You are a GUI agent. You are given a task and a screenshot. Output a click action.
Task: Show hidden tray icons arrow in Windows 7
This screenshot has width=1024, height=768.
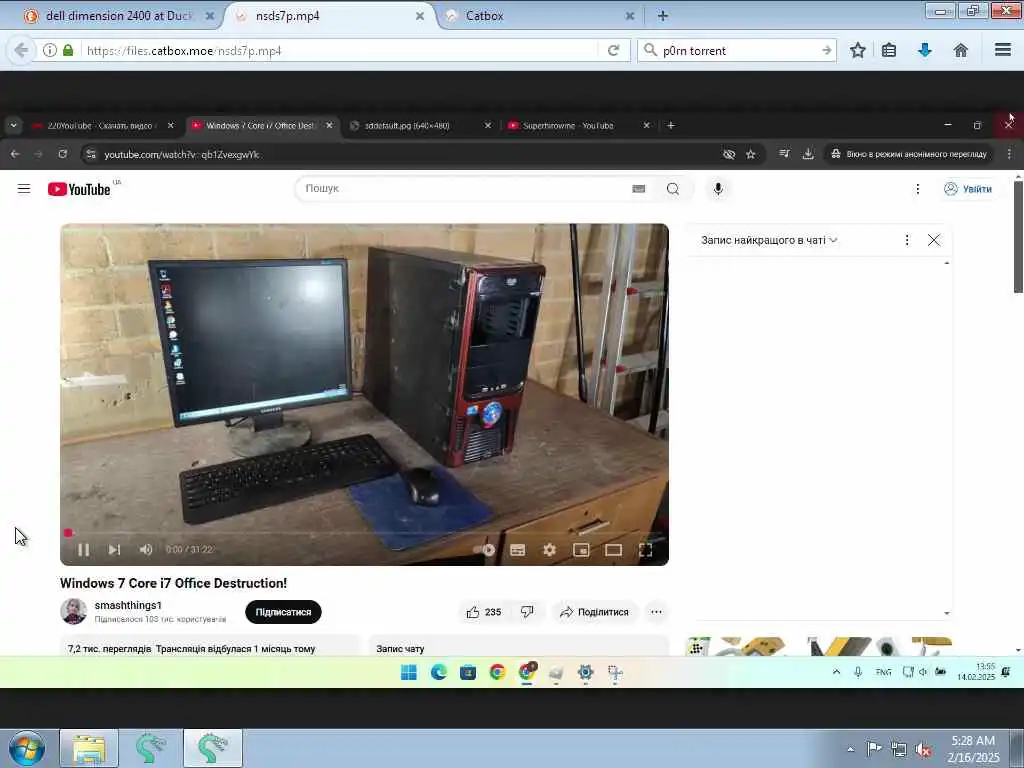pyautogui.click(x=850, y=750)
